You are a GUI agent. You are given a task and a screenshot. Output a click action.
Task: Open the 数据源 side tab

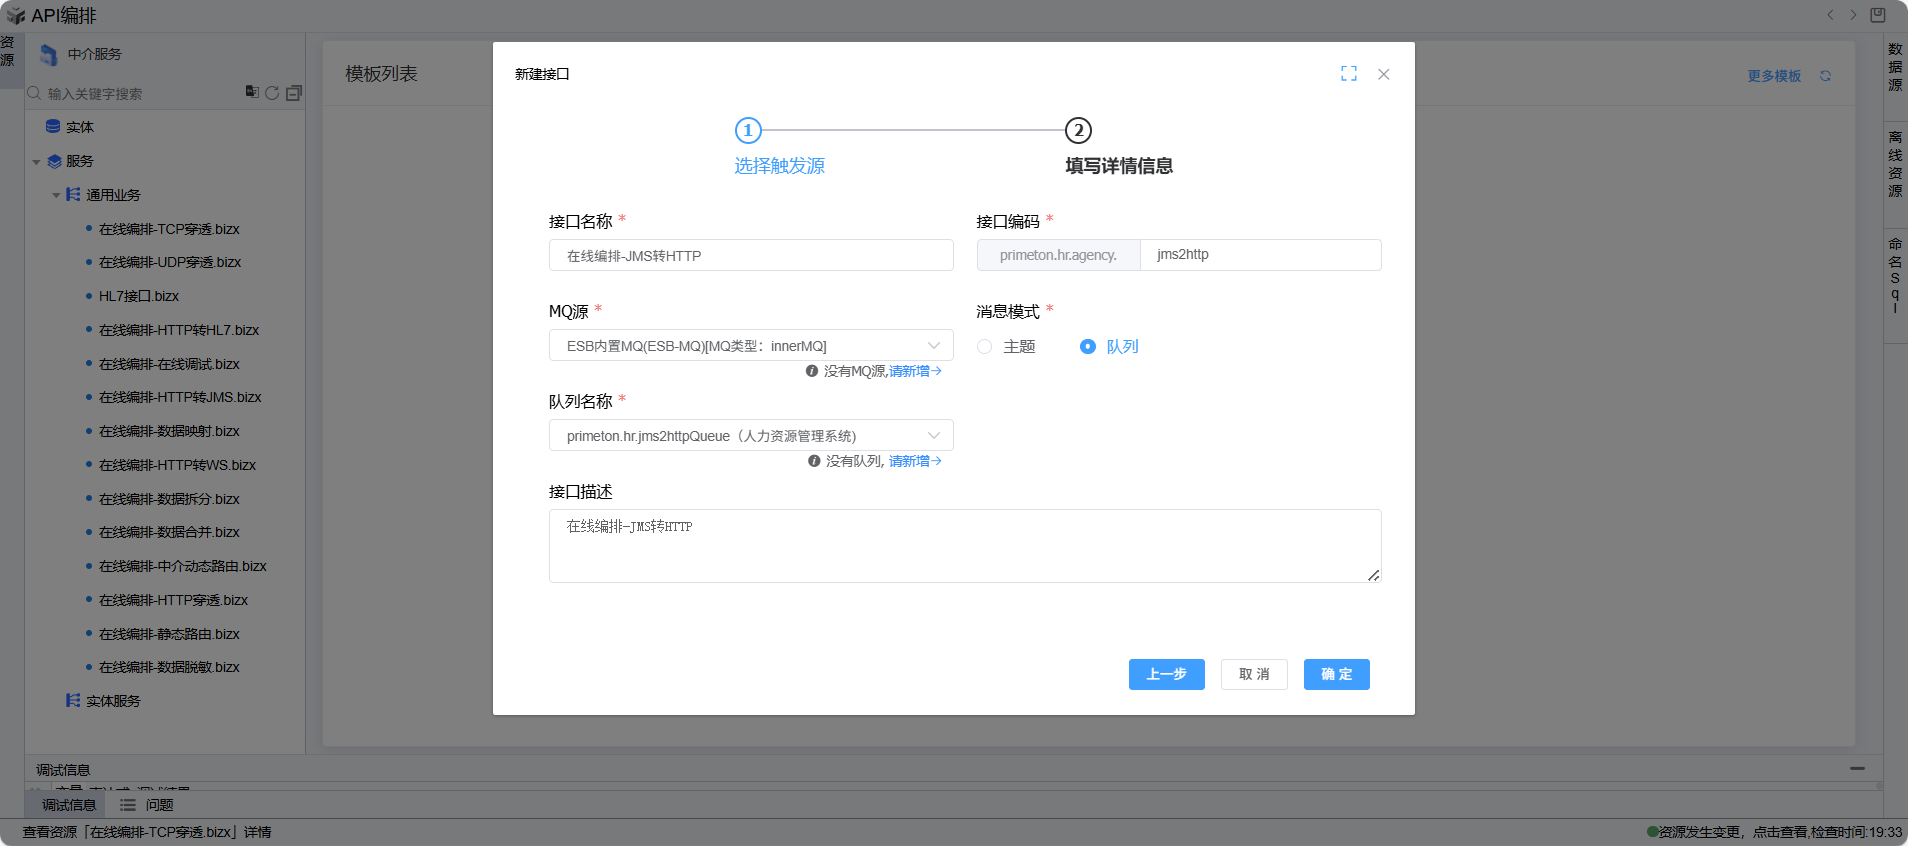pos(1894,67)
